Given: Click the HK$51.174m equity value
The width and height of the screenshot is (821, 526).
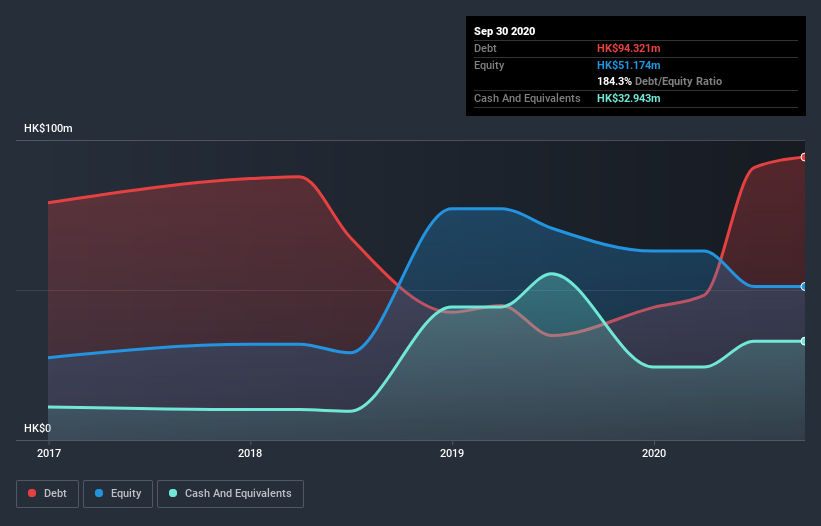Looking at the screenshot, I should click(628, 65).
